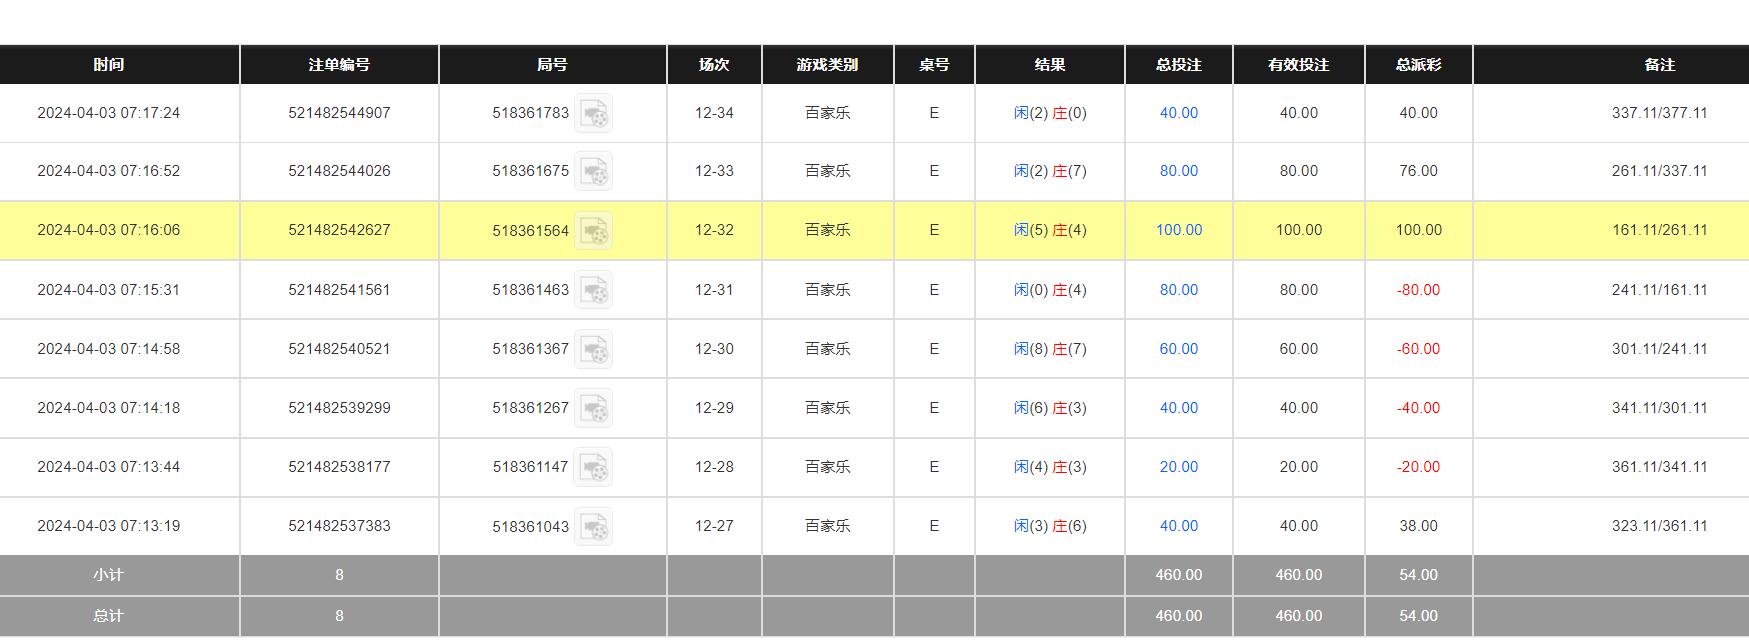Click round number 518361564
Image resolution: width=1749 pixels, height=644 pixels.
pos(530,231)
